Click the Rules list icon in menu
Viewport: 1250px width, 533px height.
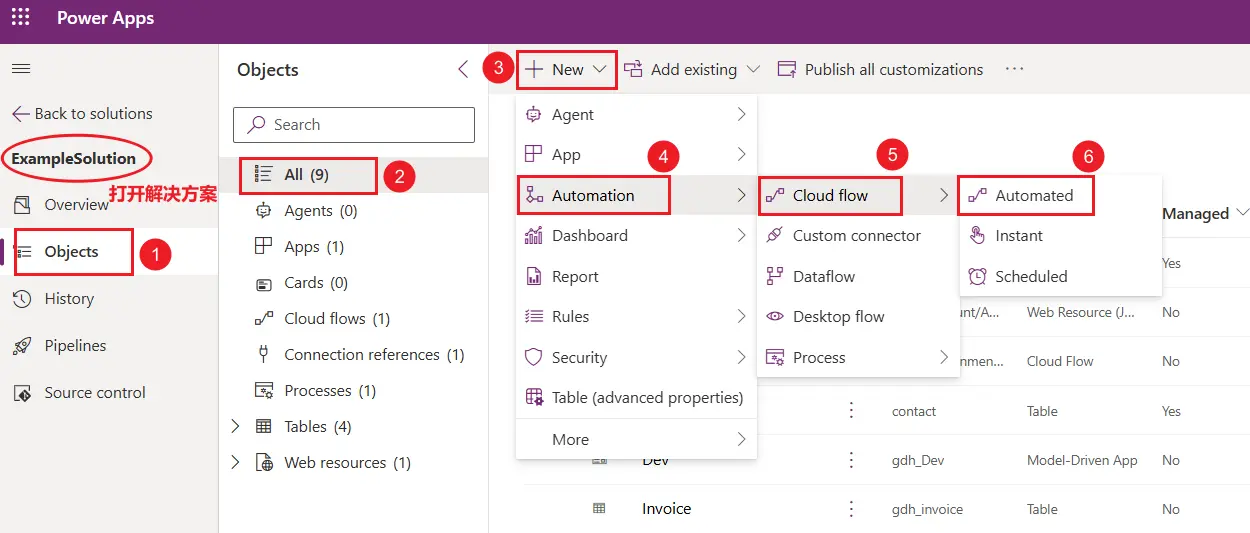coord(534,316)
